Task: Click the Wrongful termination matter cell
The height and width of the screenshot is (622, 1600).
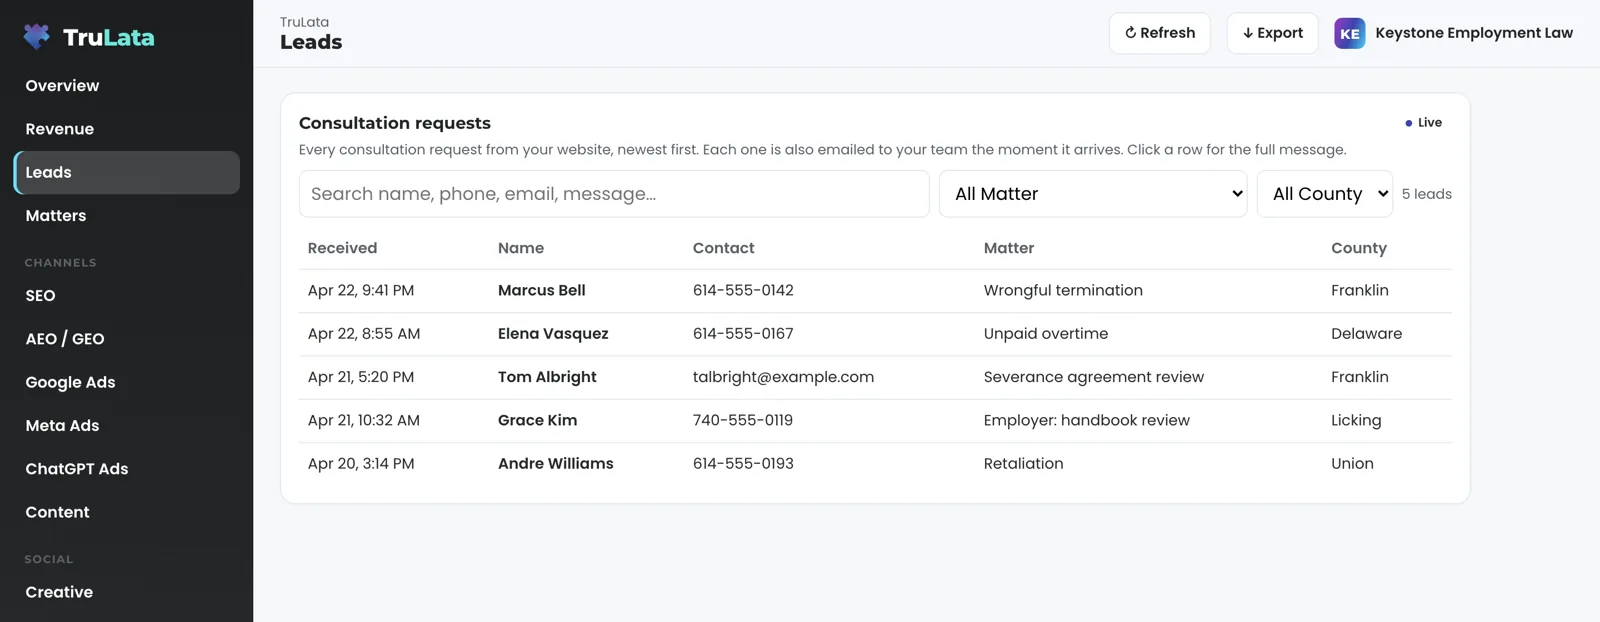Action: (1063, 291)
